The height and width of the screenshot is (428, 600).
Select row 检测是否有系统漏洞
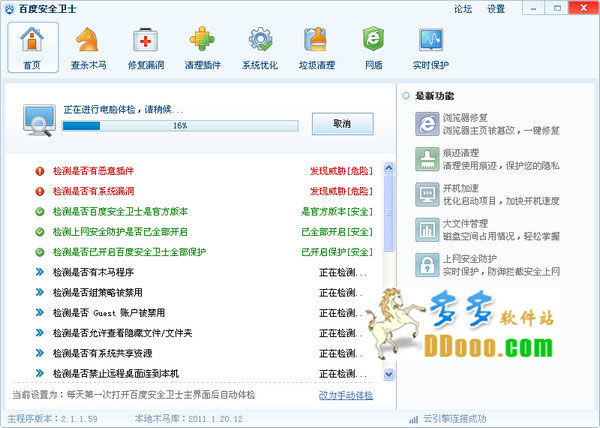[204, 191]
